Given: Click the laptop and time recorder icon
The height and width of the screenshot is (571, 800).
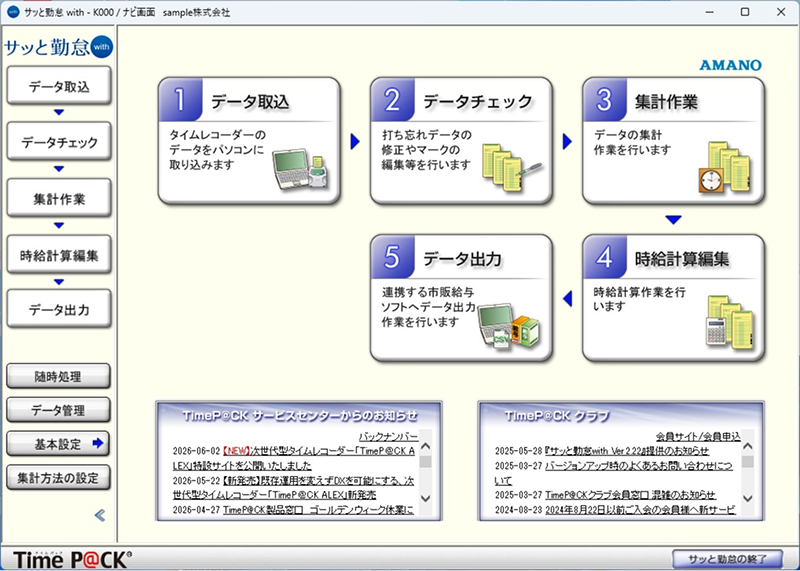Looking at the screenshot, I should click(x=301, y=169).
